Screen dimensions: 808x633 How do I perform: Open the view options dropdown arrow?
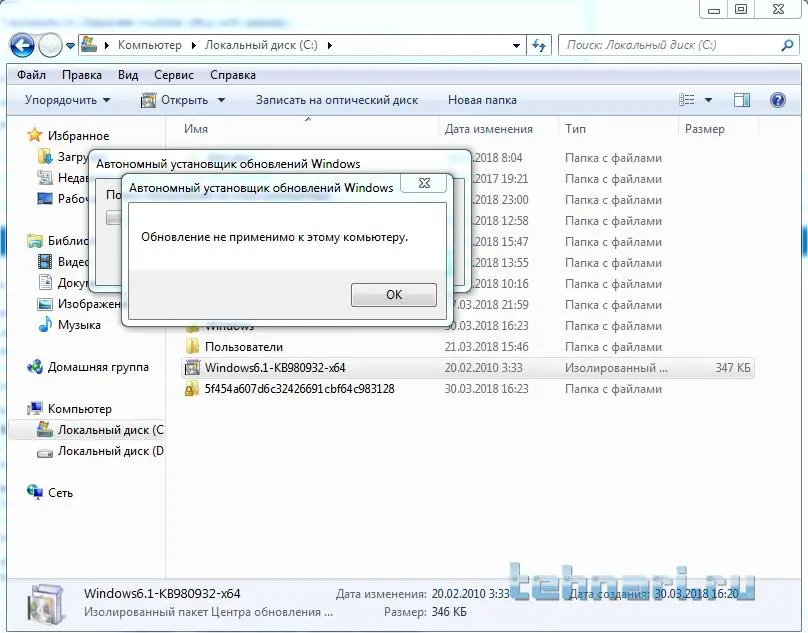point(708,100)
